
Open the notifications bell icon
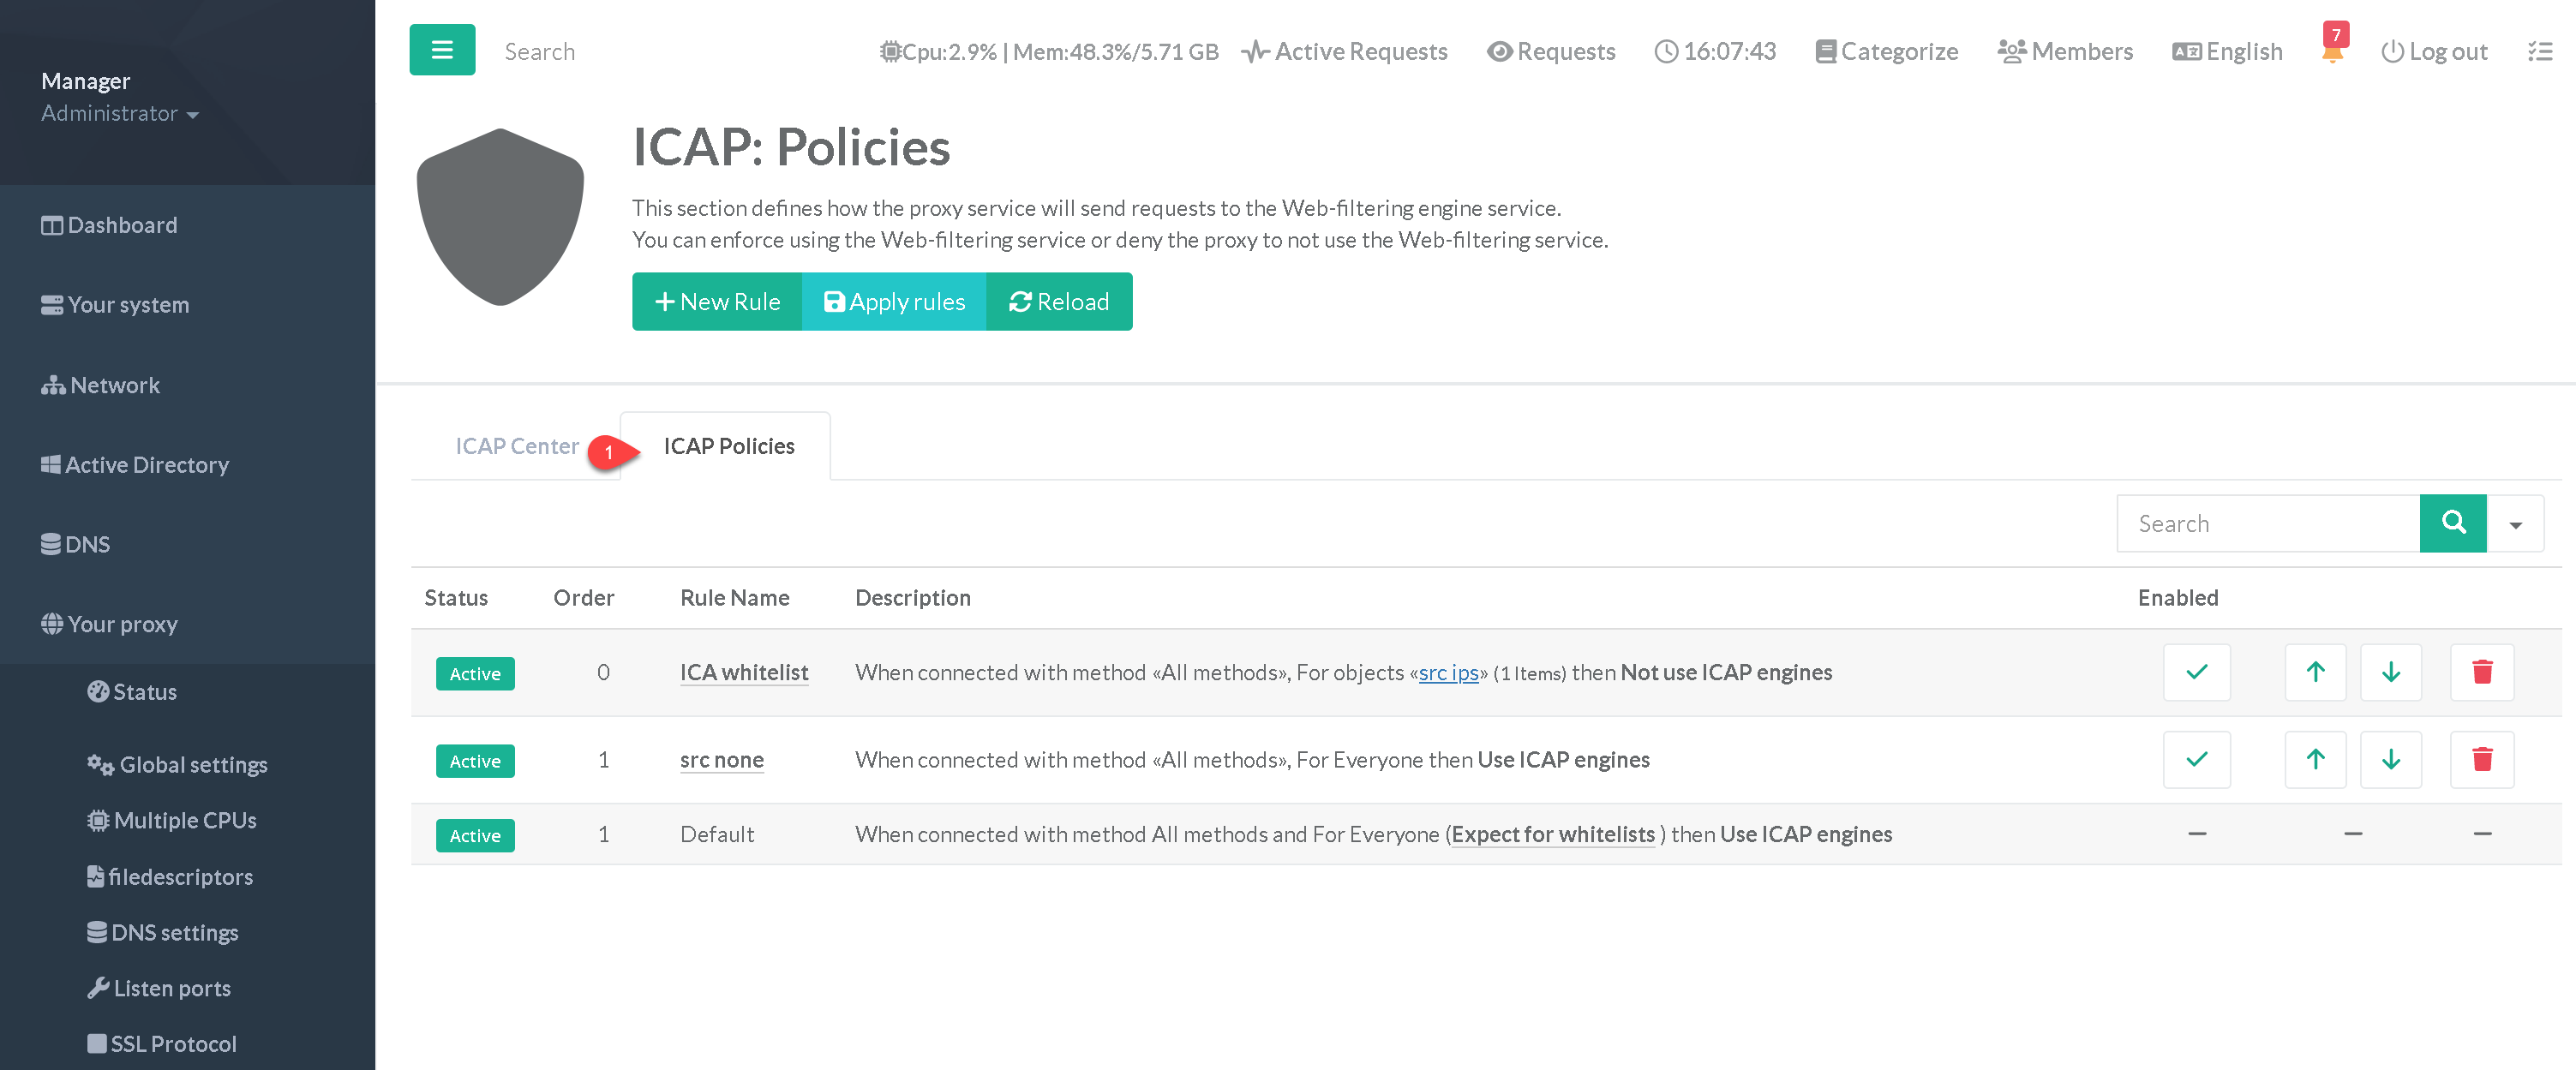(x=2331, y=53)
